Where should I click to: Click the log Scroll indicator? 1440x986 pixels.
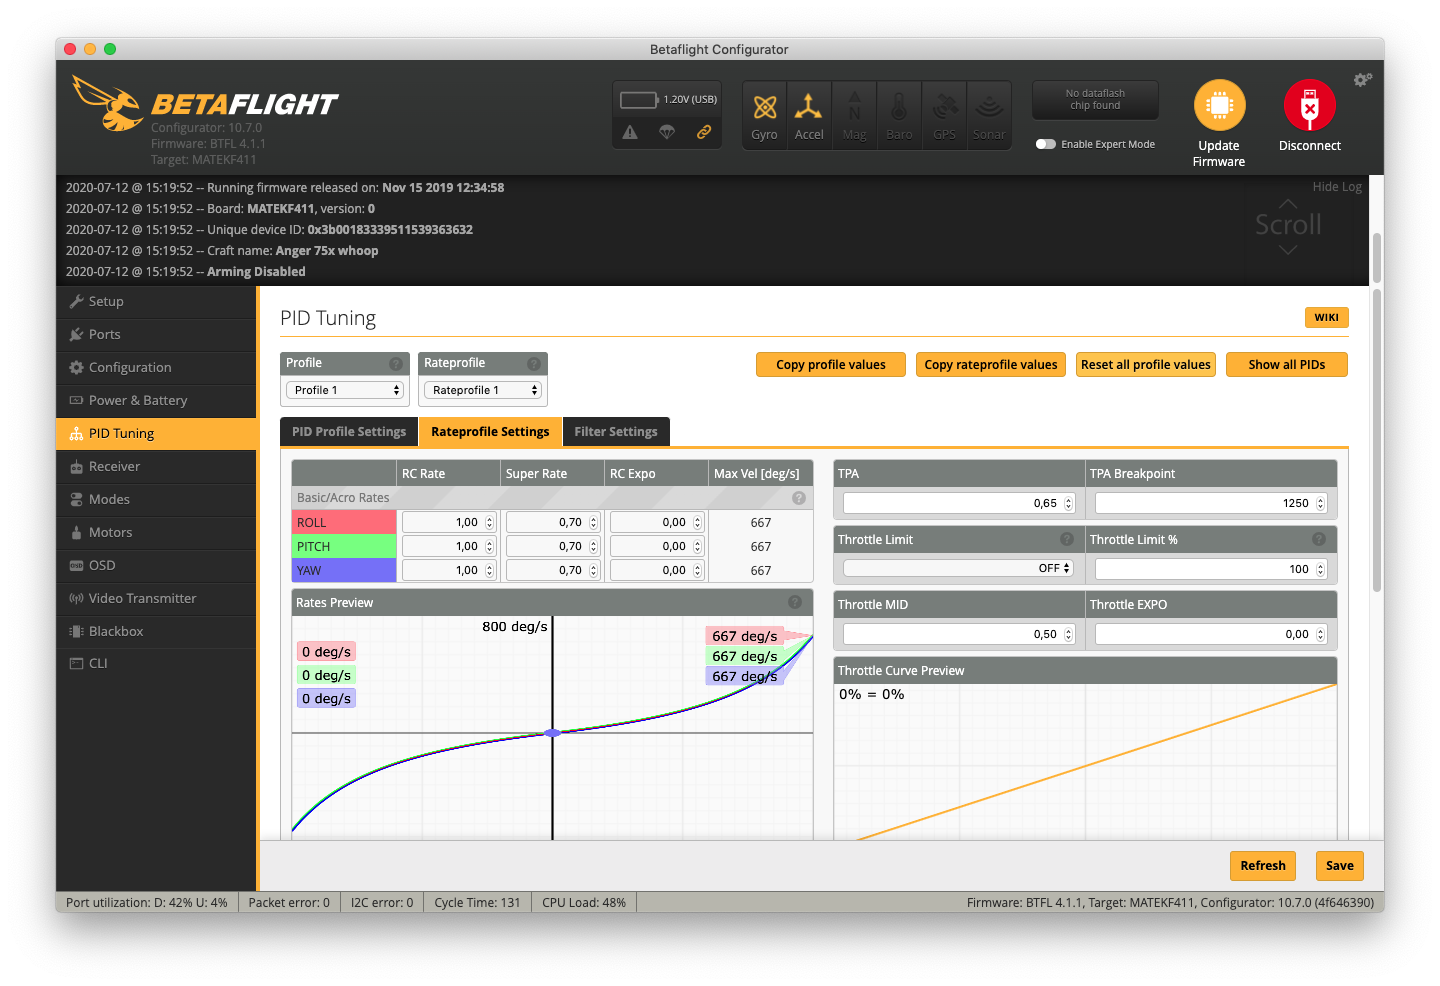(1289, 225)
